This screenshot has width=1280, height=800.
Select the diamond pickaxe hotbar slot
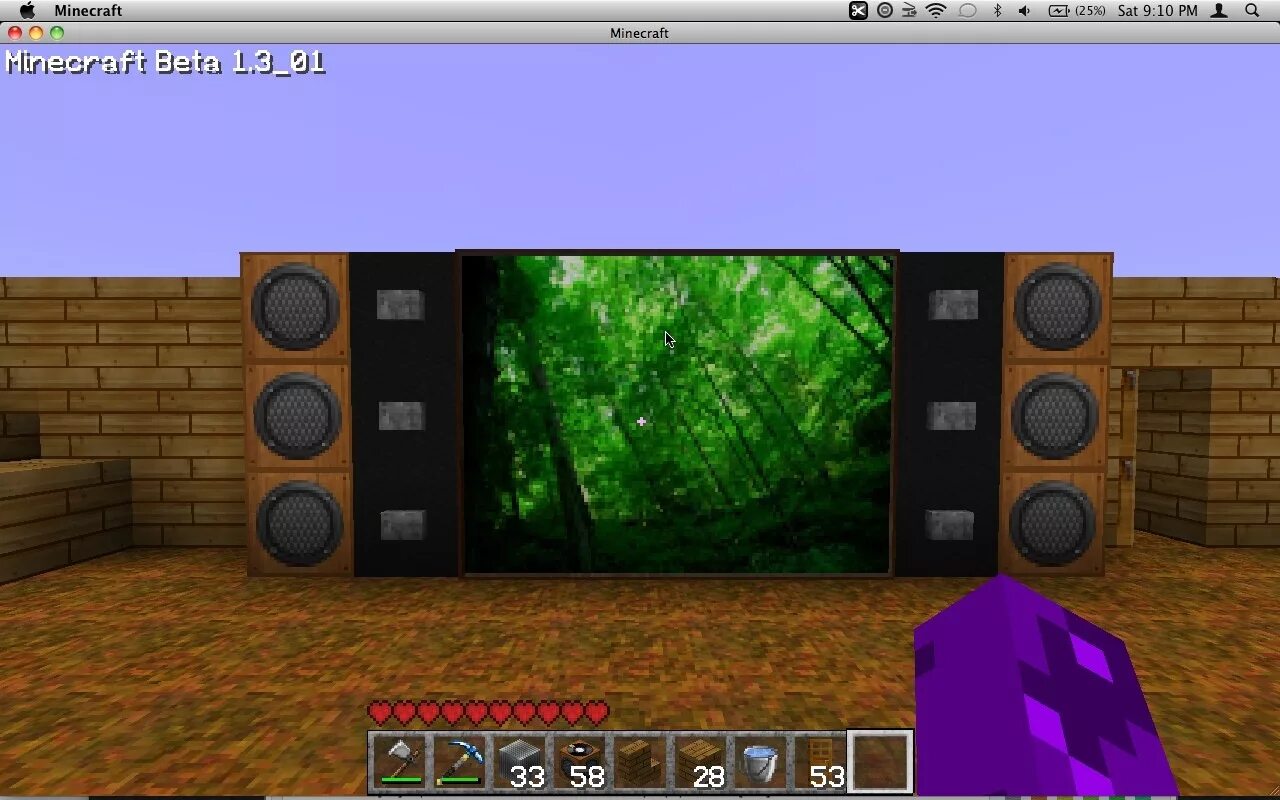(x=460, y=763)
